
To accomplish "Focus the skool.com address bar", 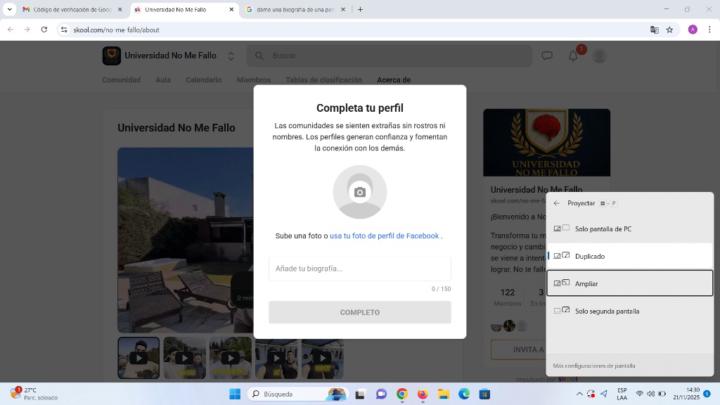I will [x=354, y=30].
